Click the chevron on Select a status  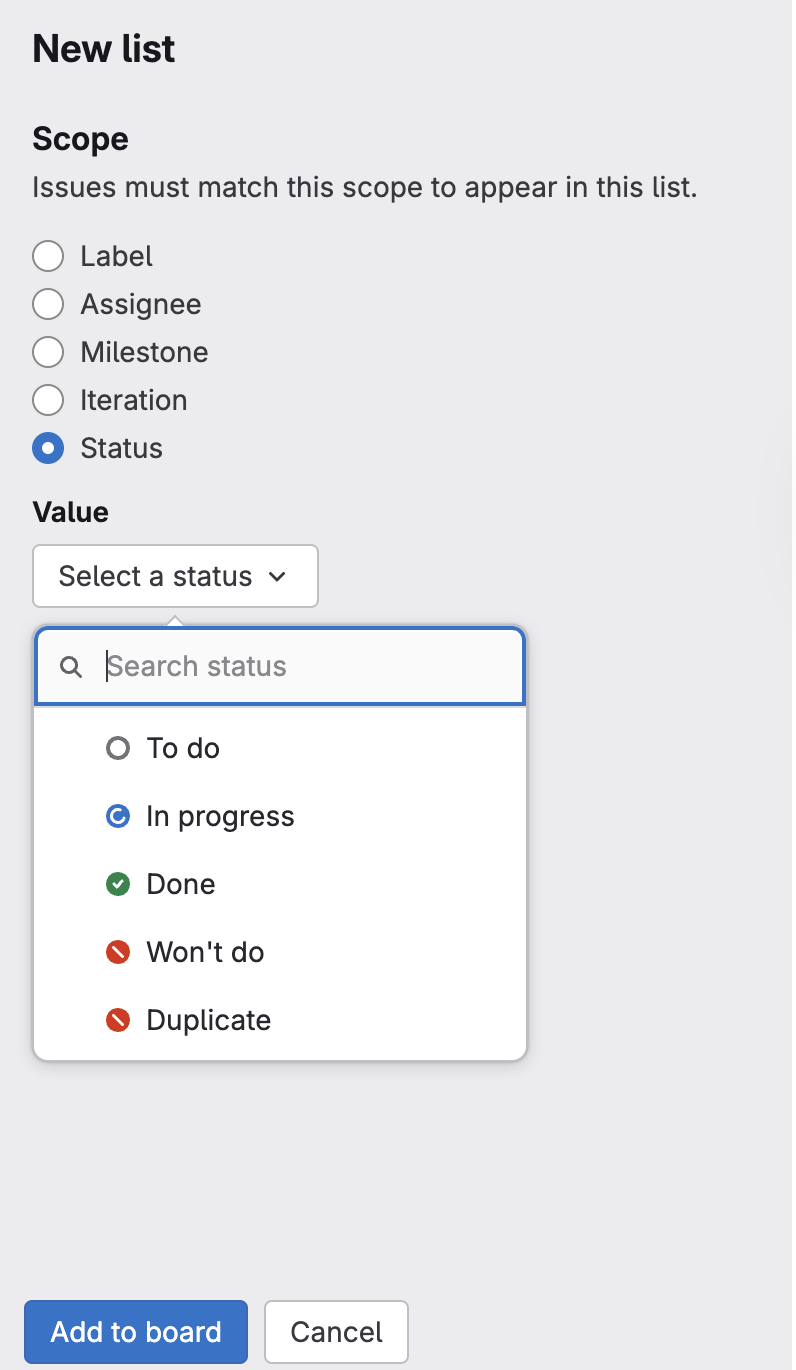click(x=279, y=576)
